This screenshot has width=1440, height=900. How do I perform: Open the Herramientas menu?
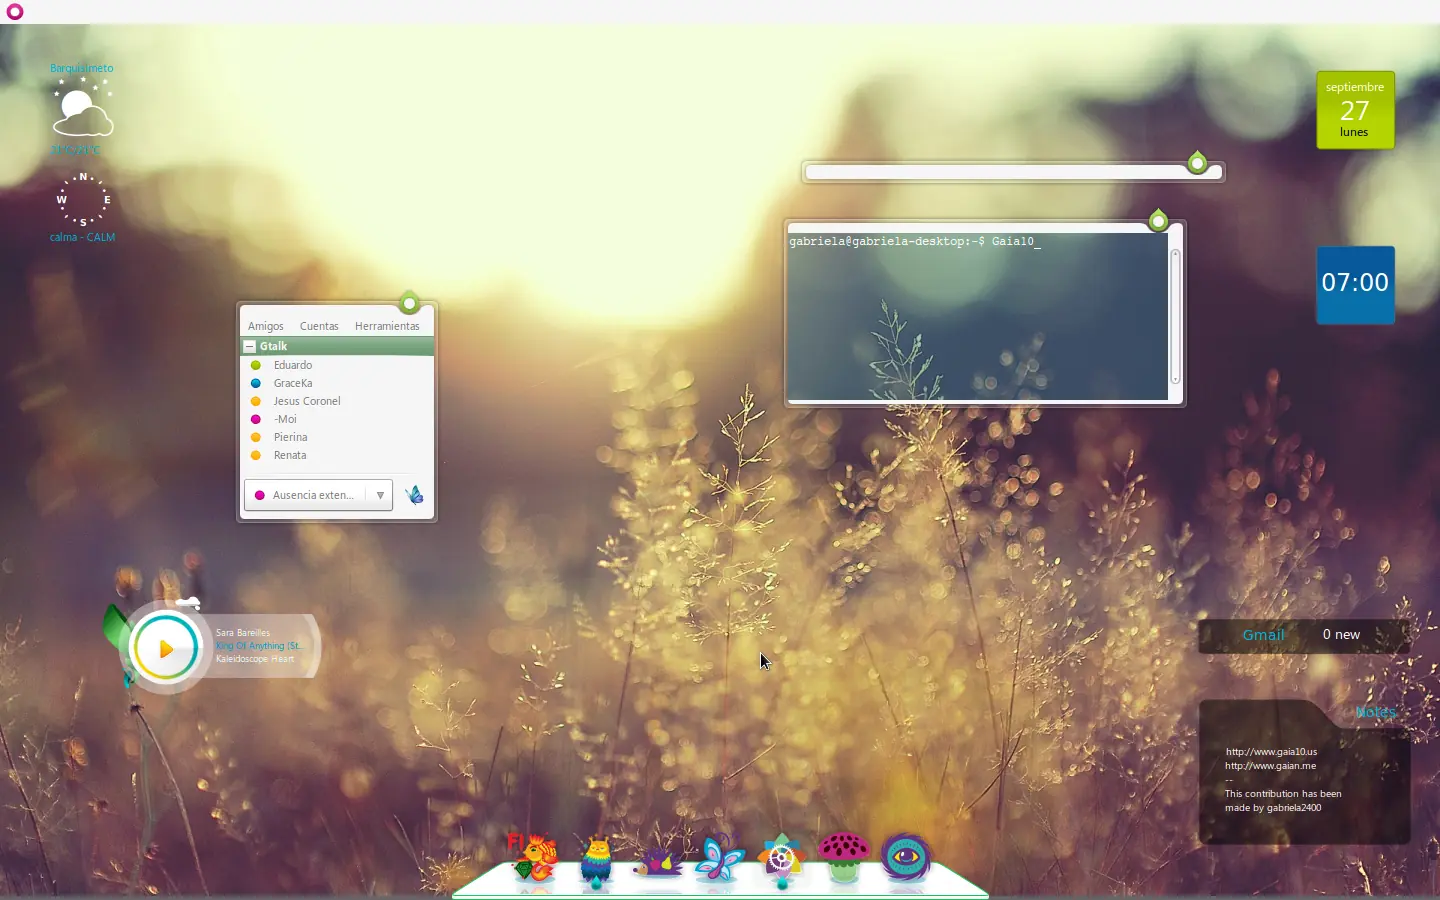(x=387, y=326)
